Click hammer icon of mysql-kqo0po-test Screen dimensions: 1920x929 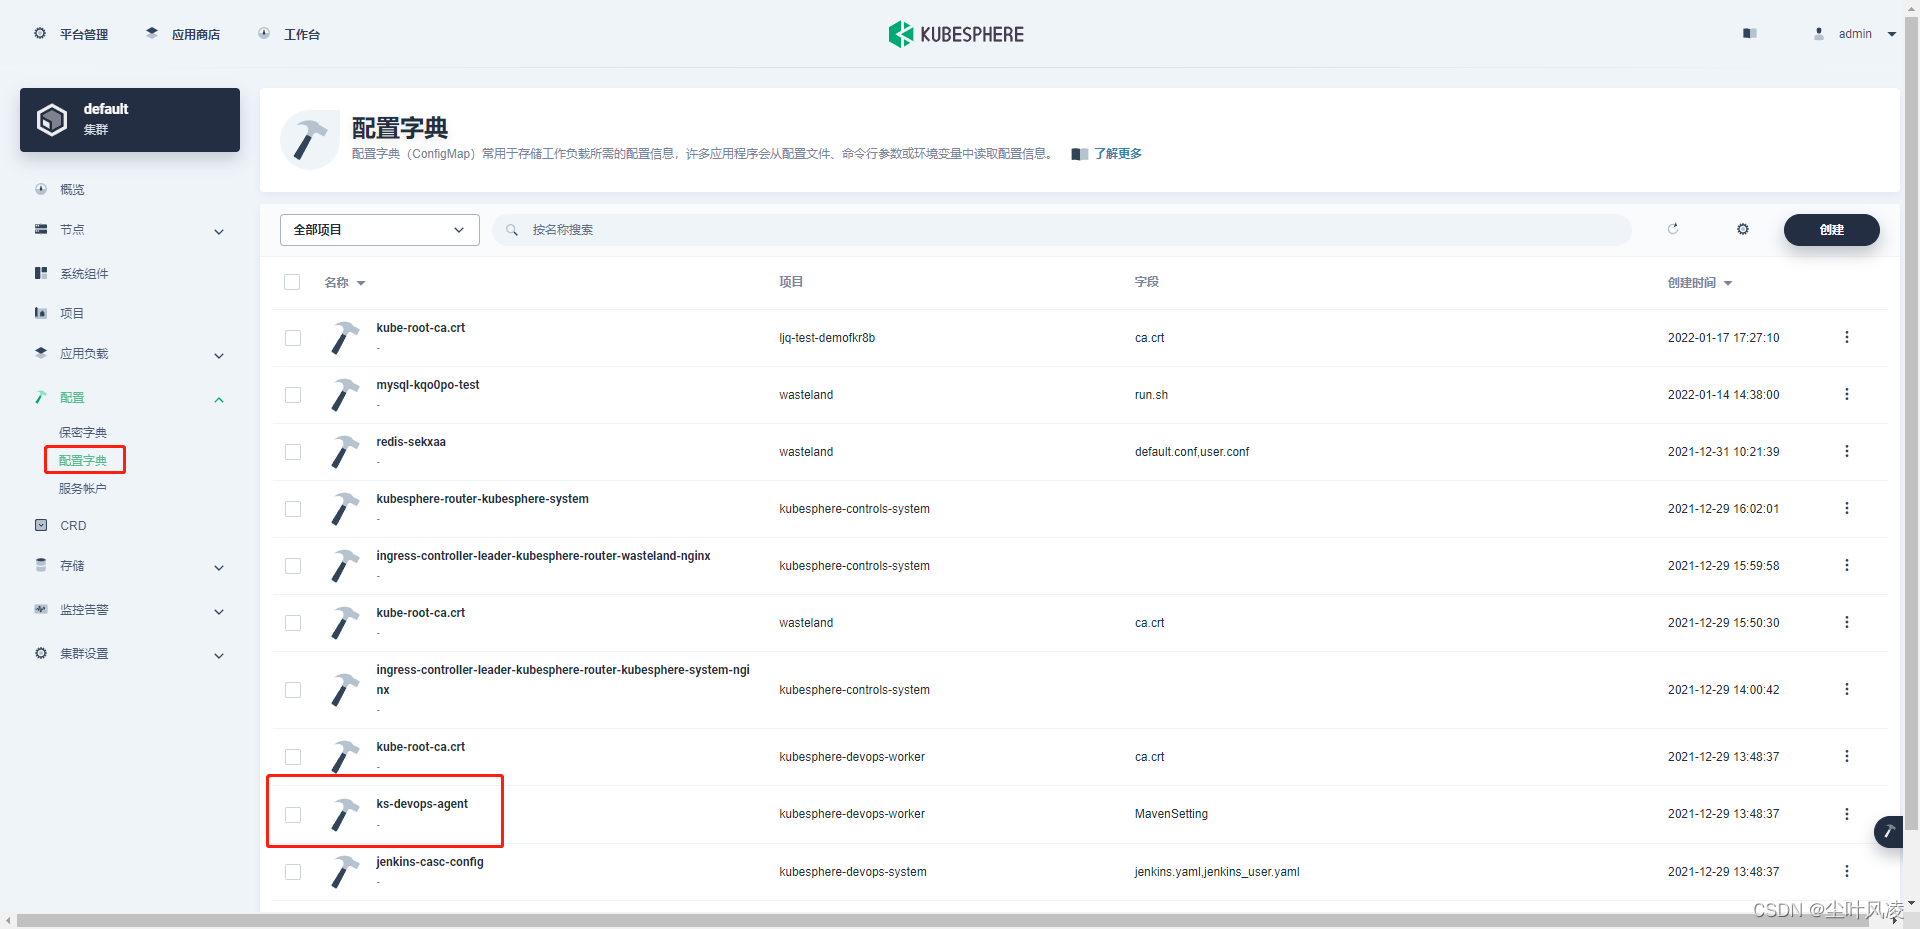pos(345,395)
